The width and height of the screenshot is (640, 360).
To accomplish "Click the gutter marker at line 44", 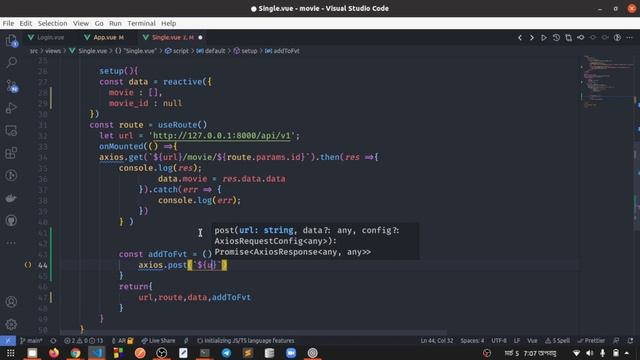I will tap(28, 265).
